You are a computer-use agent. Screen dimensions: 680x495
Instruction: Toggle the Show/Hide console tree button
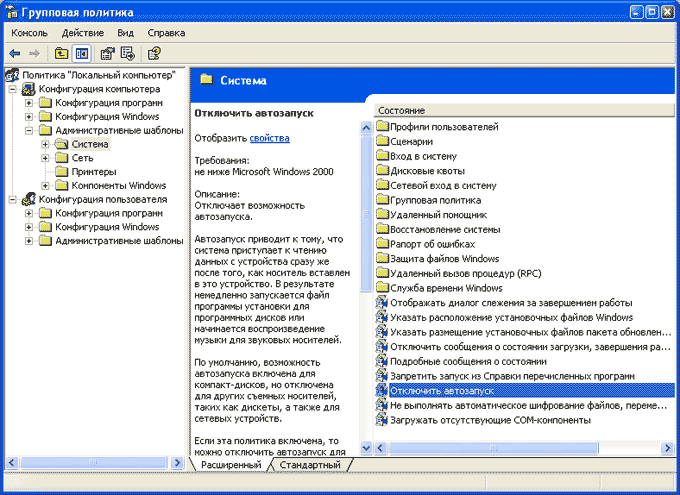click(x=82, y=53)
